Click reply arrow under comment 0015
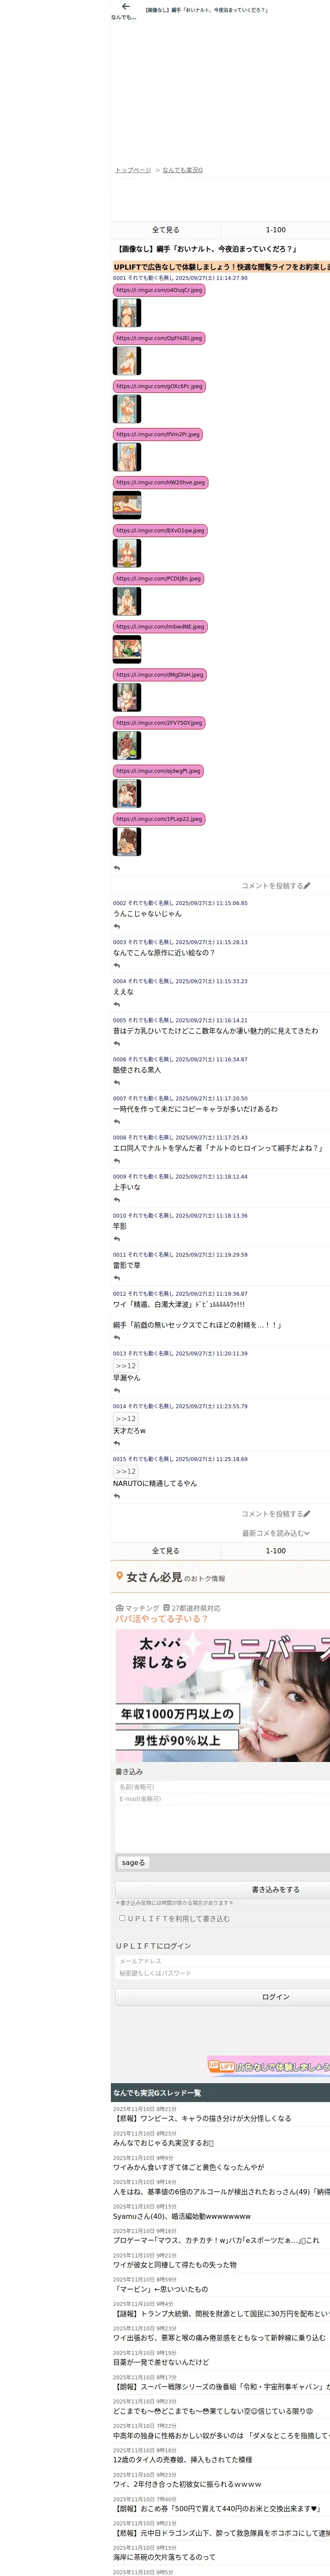The height and width of the screenshot is (2576, 330). 117,1496
